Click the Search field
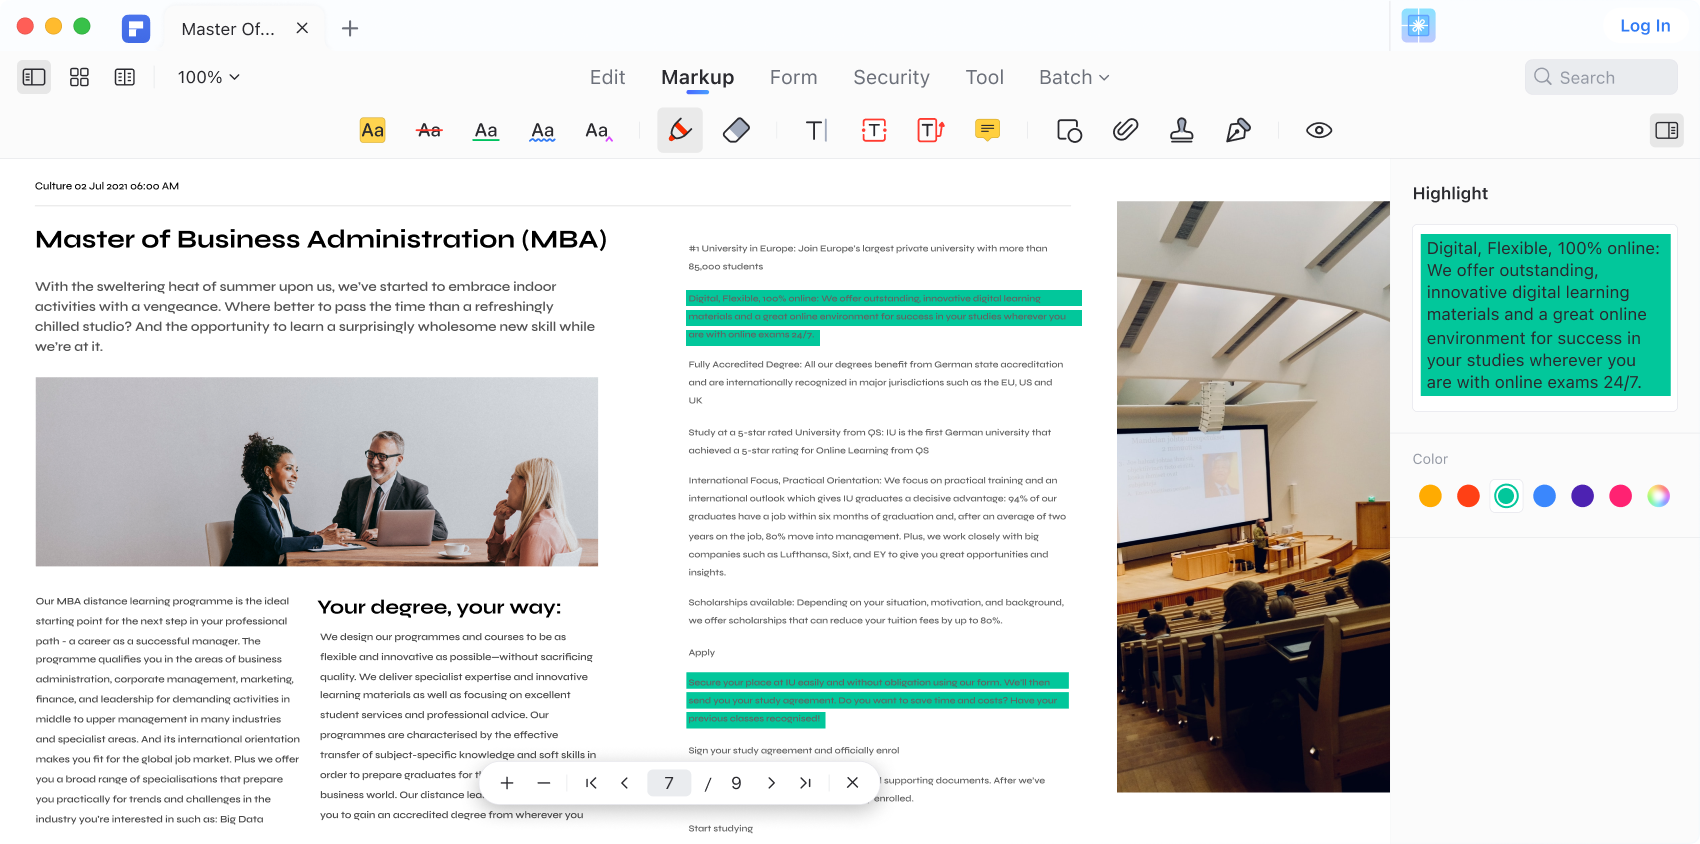Viewport: 1700px width, 844px height. 1601,77
